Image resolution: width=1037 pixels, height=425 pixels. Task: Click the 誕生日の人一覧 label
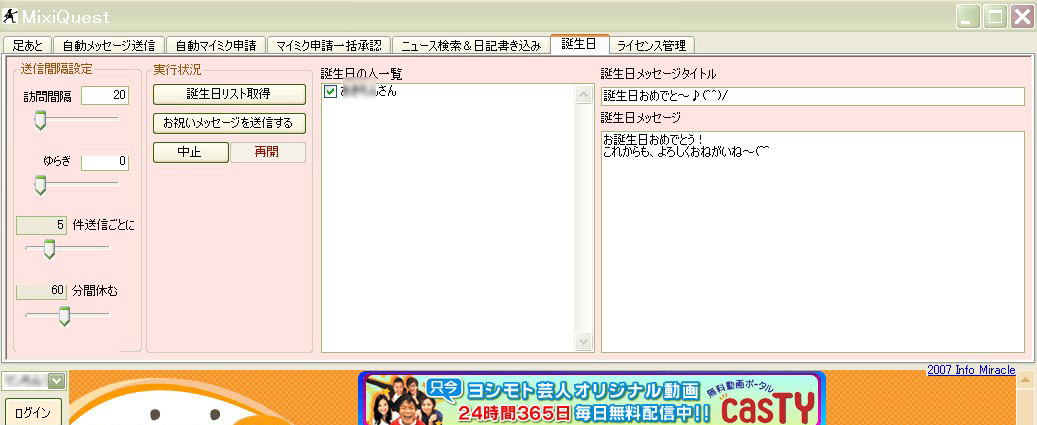tap(361, 73)
